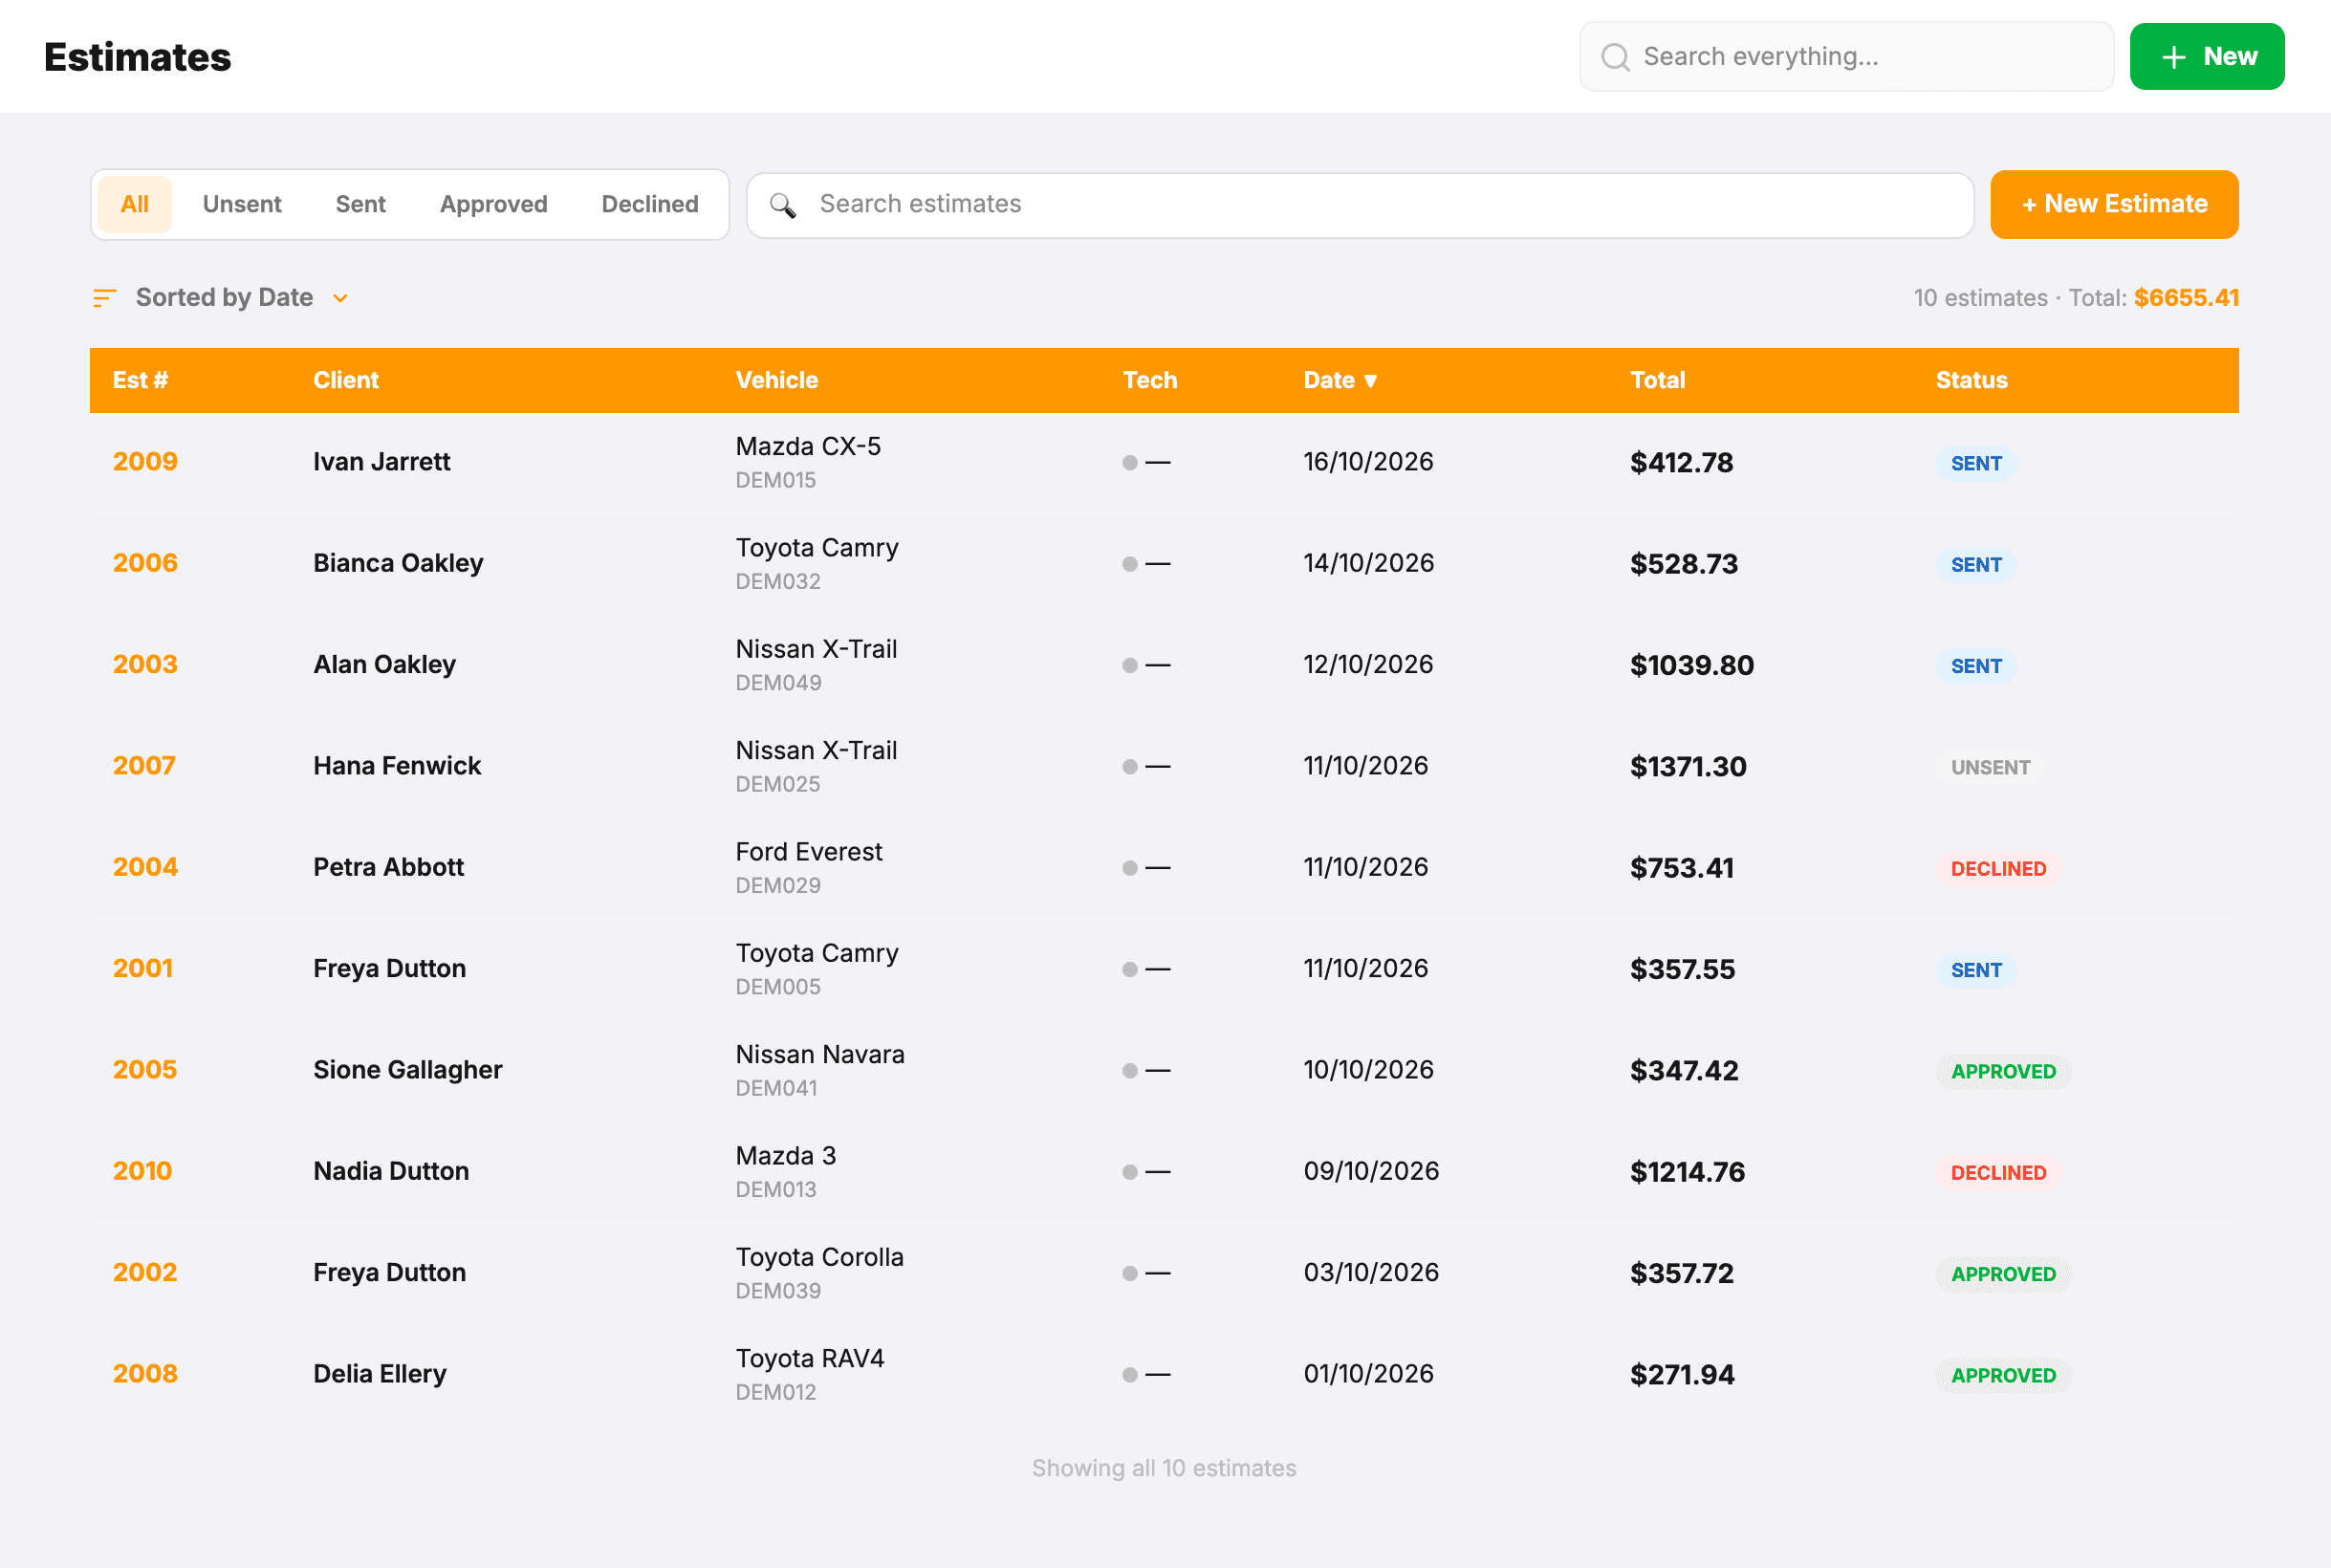Click the sort lines icon beside Sorted by Date
The height and width of the screenshot is (1568, 2331).
(x=105, y=298)
